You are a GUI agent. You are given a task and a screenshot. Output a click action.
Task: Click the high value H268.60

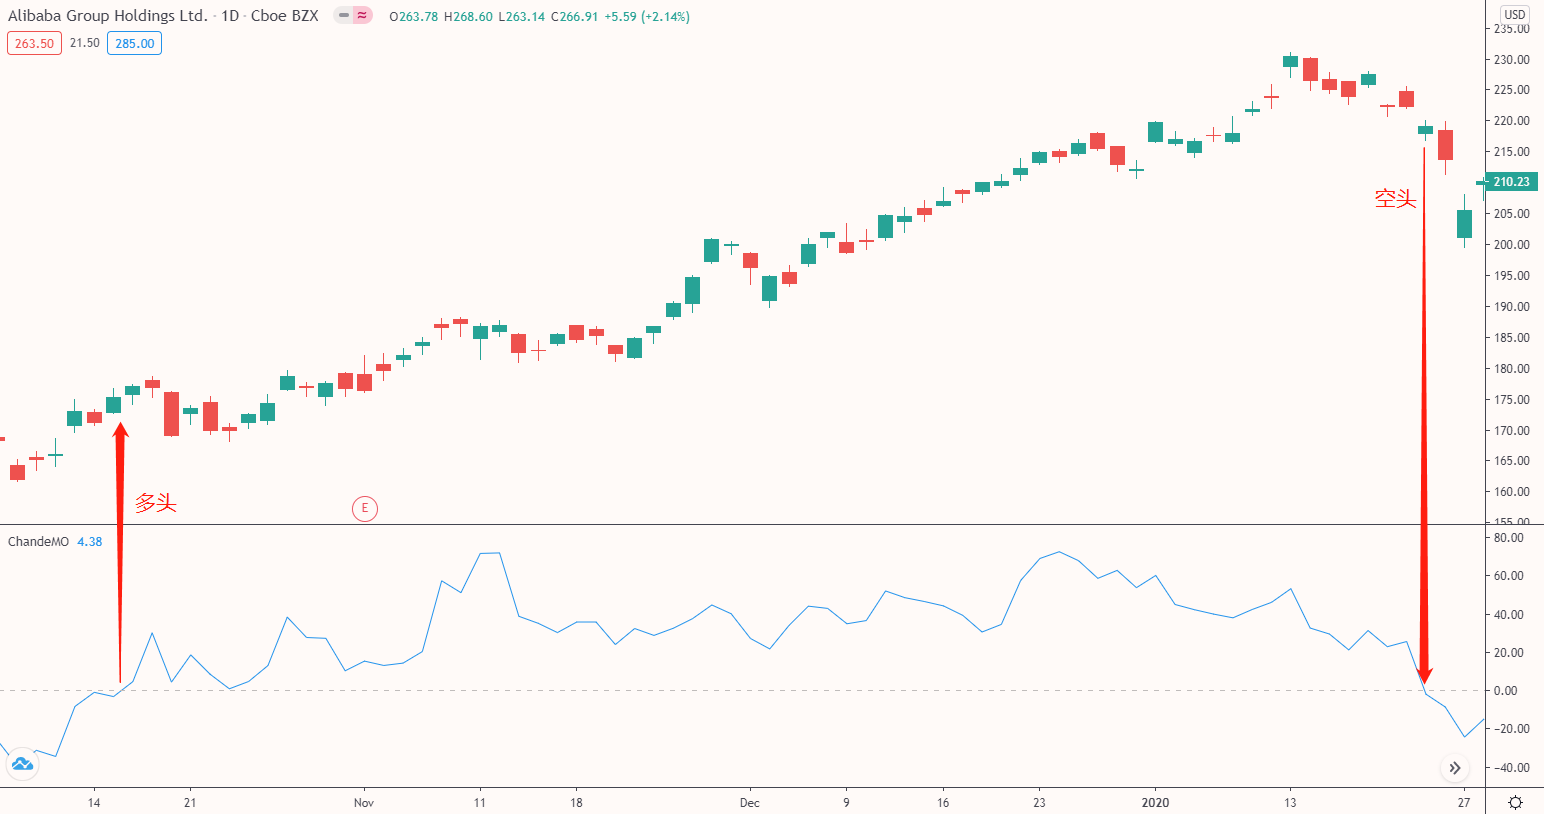pos(468,17)
